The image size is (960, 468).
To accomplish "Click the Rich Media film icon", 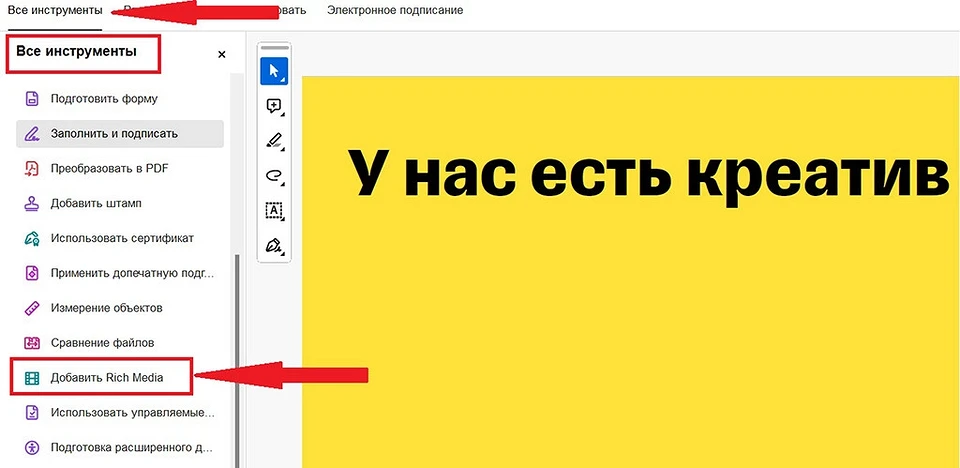I will [32, 378].
